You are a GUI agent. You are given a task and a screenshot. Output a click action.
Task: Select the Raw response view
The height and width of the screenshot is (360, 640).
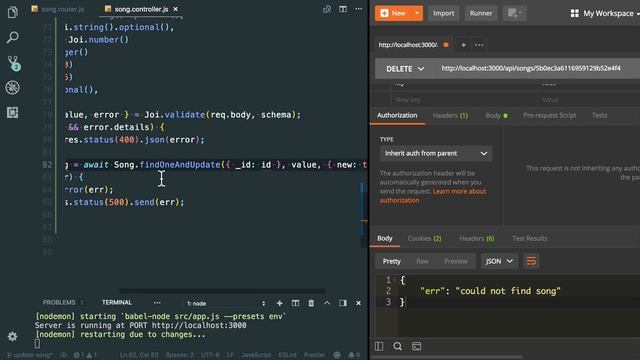pos(422,261)
